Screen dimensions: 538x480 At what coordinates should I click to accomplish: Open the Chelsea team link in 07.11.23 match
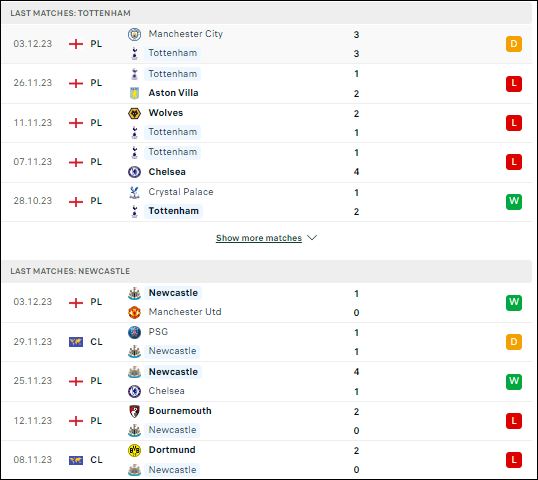167,172
